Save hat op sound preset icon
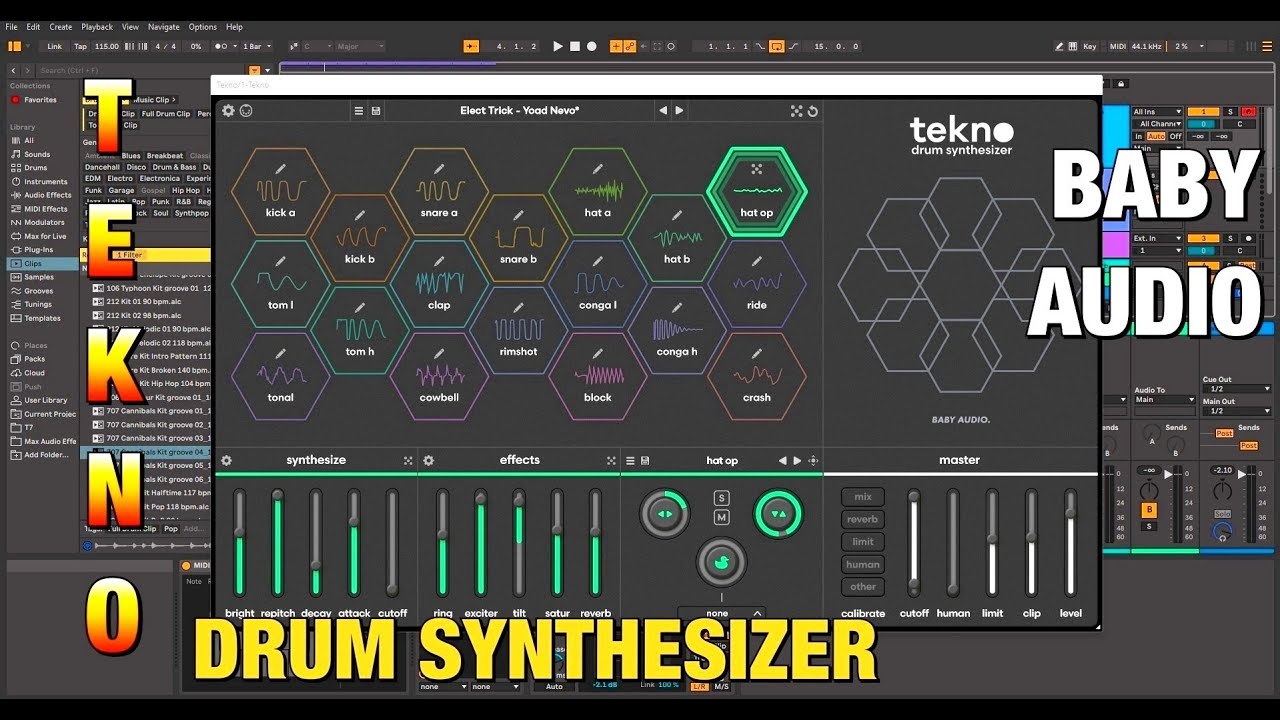 coord(645,461)
